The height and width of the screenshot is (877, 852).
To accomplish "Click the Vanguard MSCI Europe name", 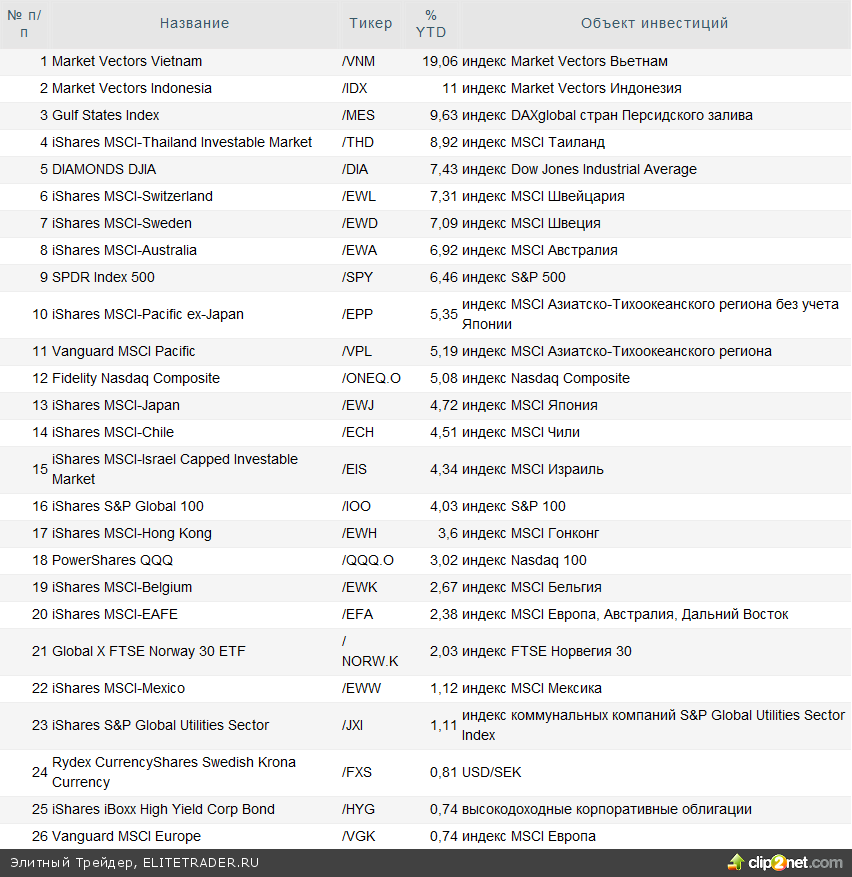I will coord(126,836).
